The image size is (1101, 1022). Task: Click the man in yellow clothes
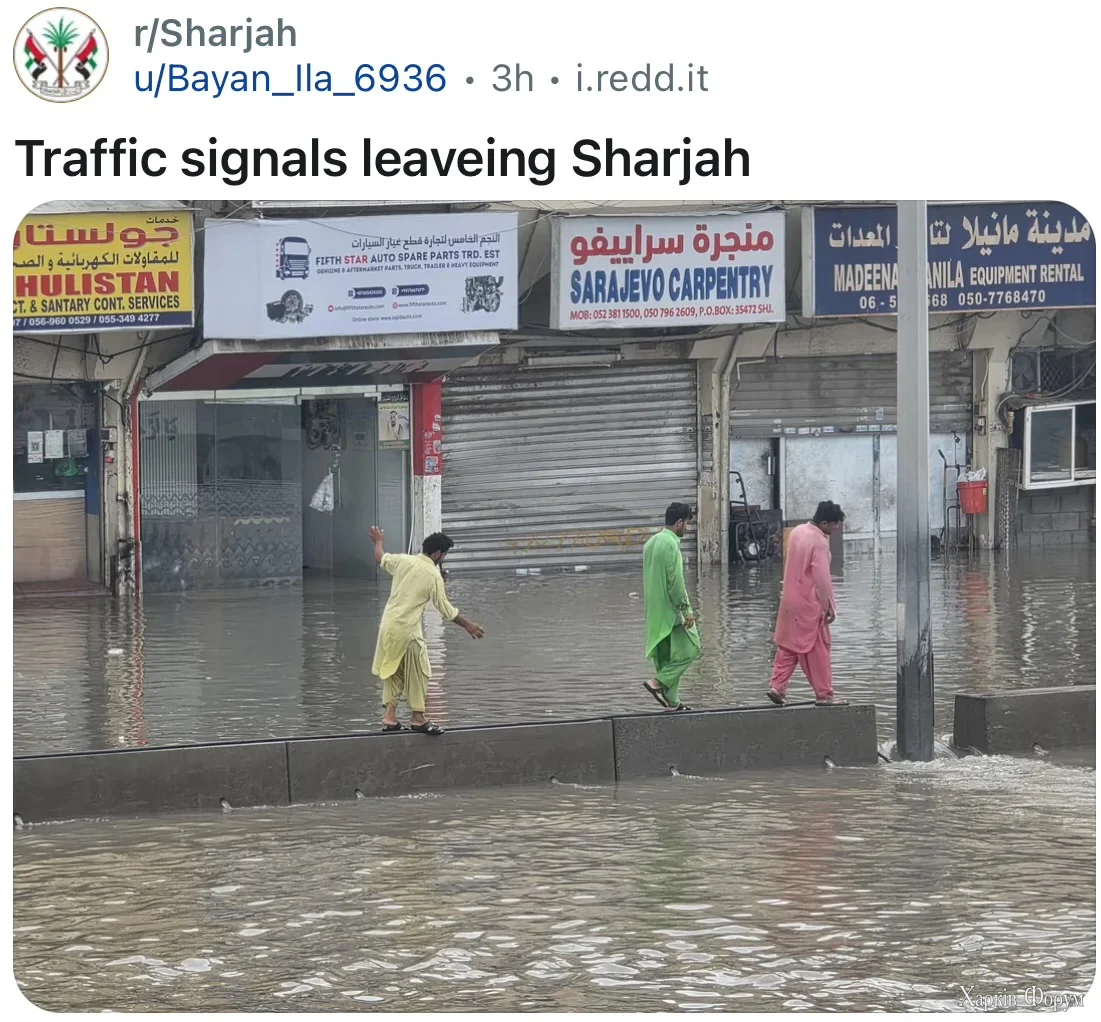click(417, 629)
